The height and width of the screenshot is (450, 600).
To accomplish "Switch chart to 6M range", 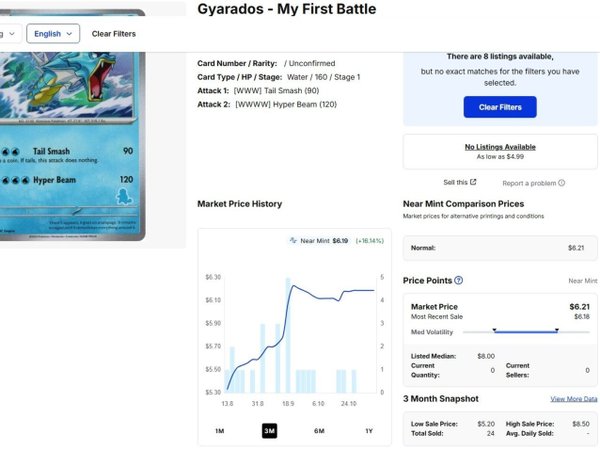I will tap(319, 431).
